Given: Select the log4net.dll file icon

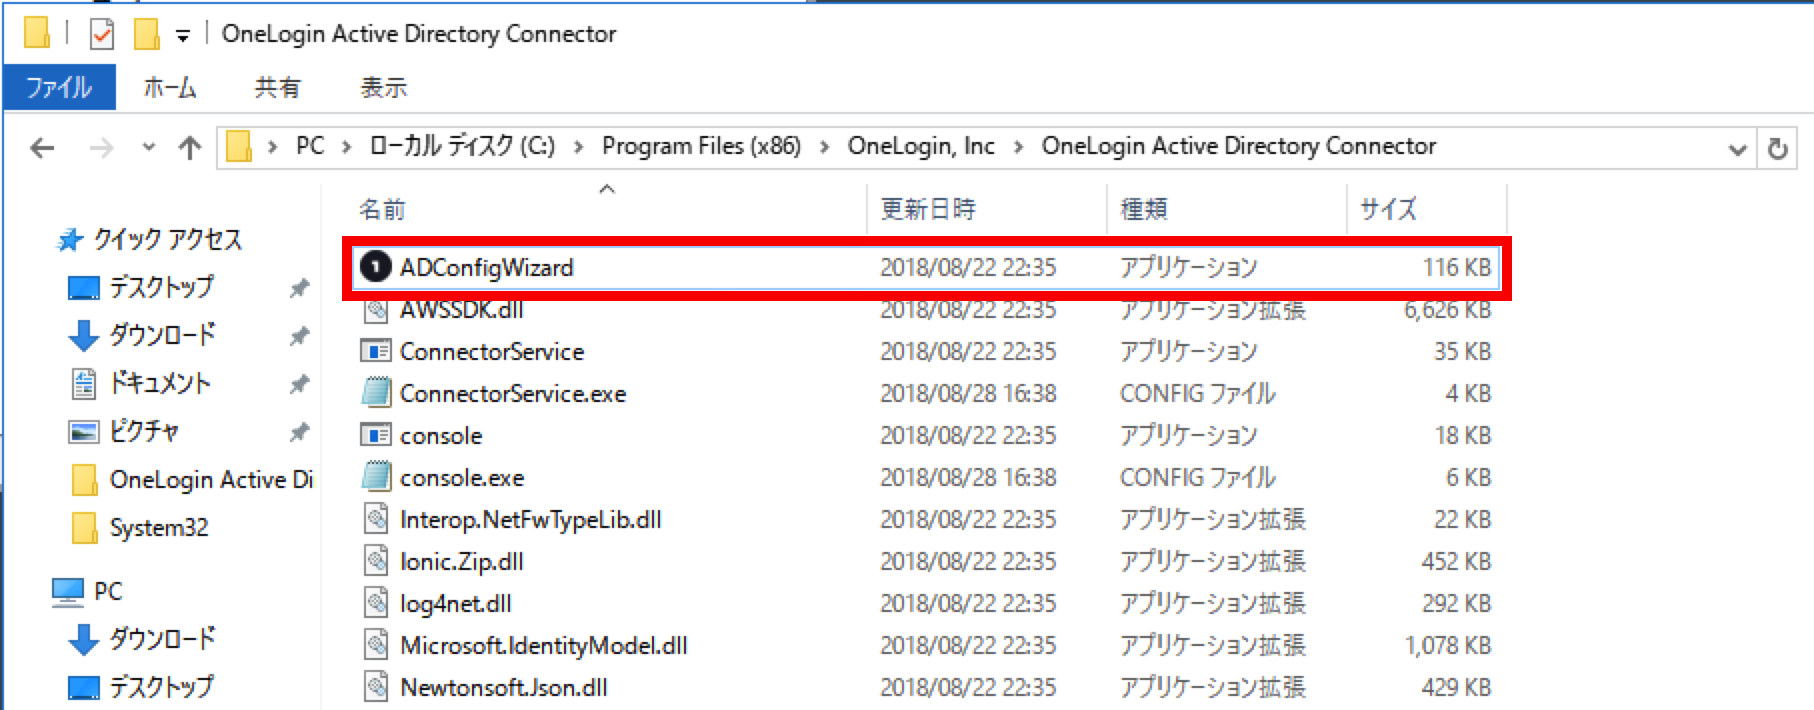Looking at the screenshot, I should point(375,603).
